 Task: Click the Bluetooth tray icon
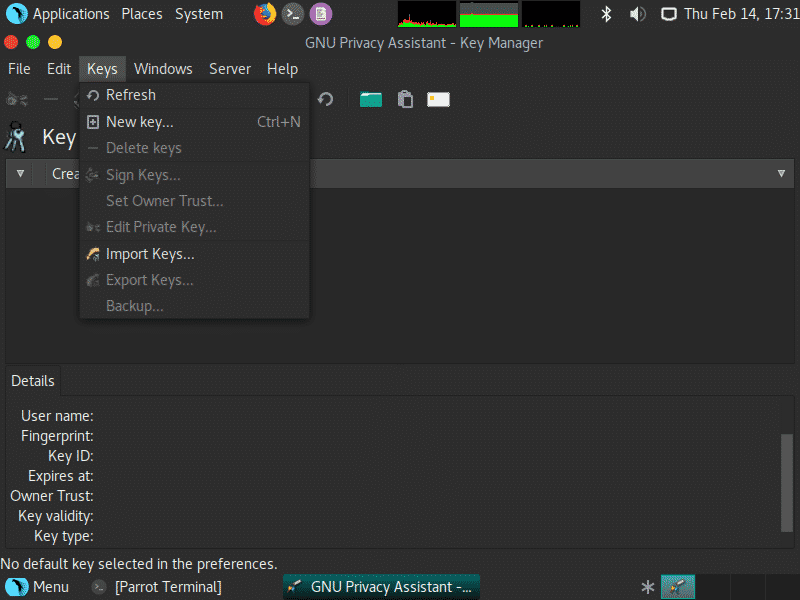click(x=606, y=14)
